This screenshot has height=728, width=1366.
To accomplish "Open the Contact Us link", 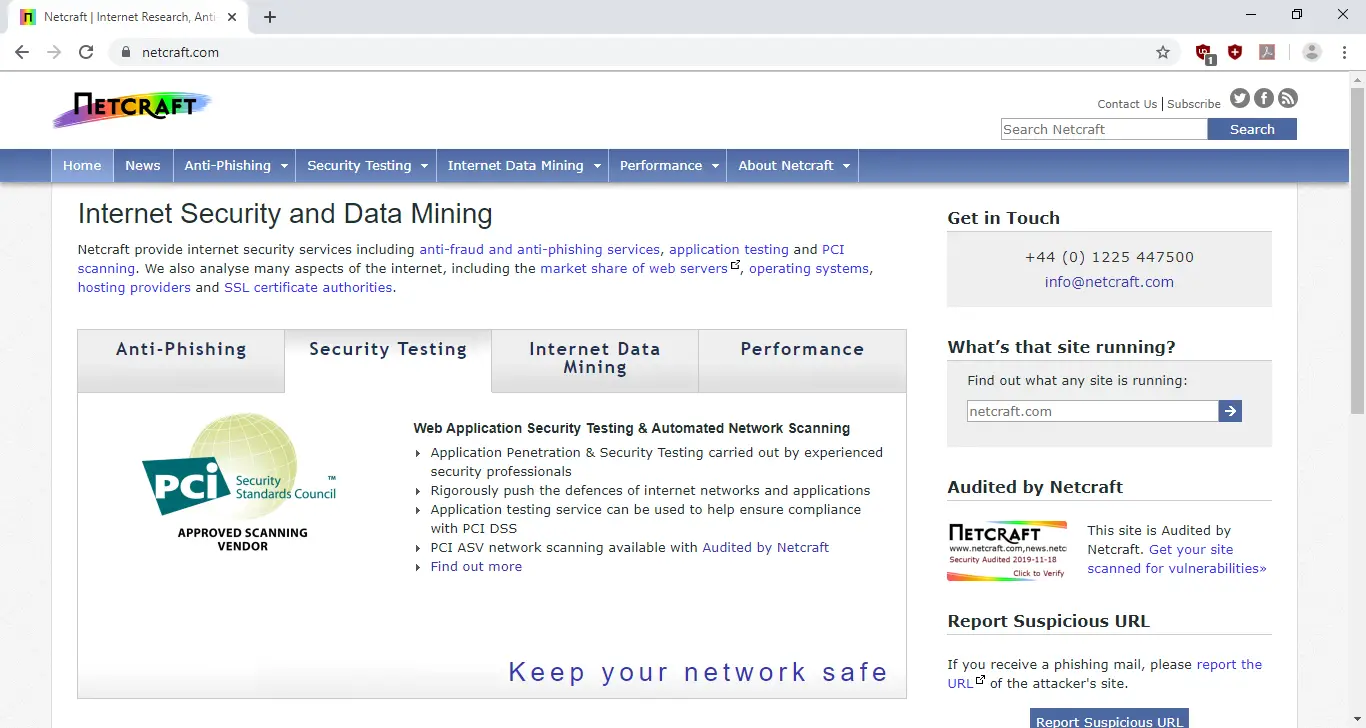I will click(x=1127, y=104).
